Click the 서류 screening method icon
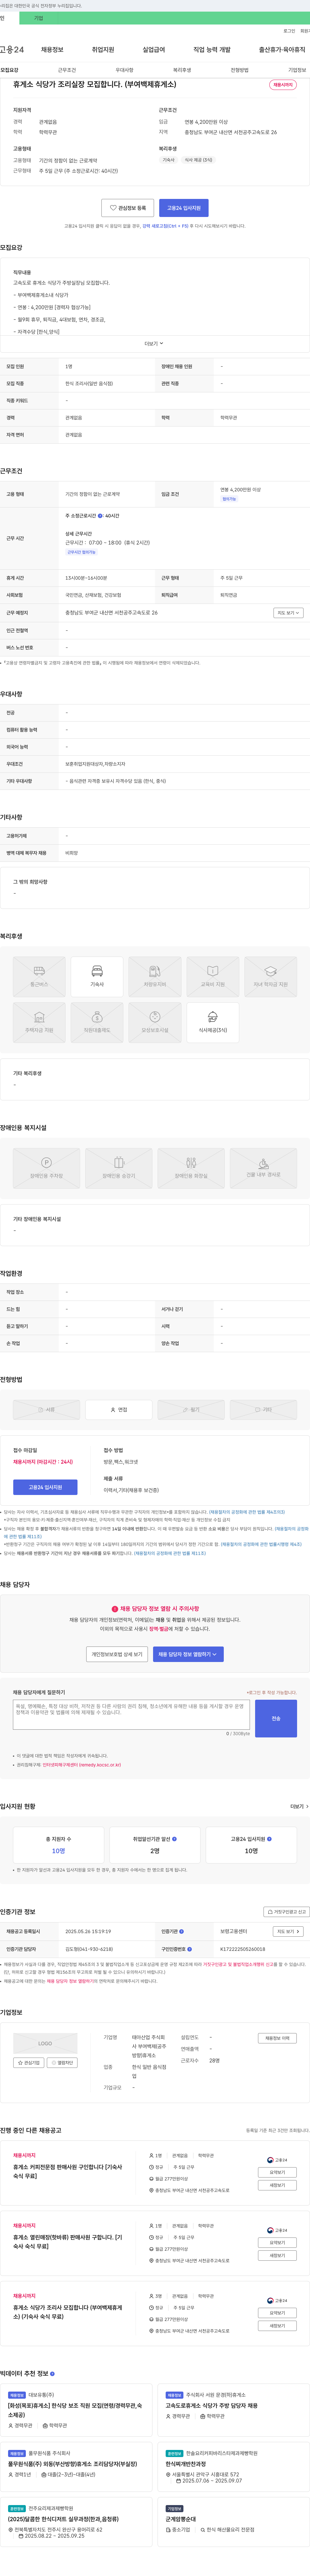 coord(46,1410)
